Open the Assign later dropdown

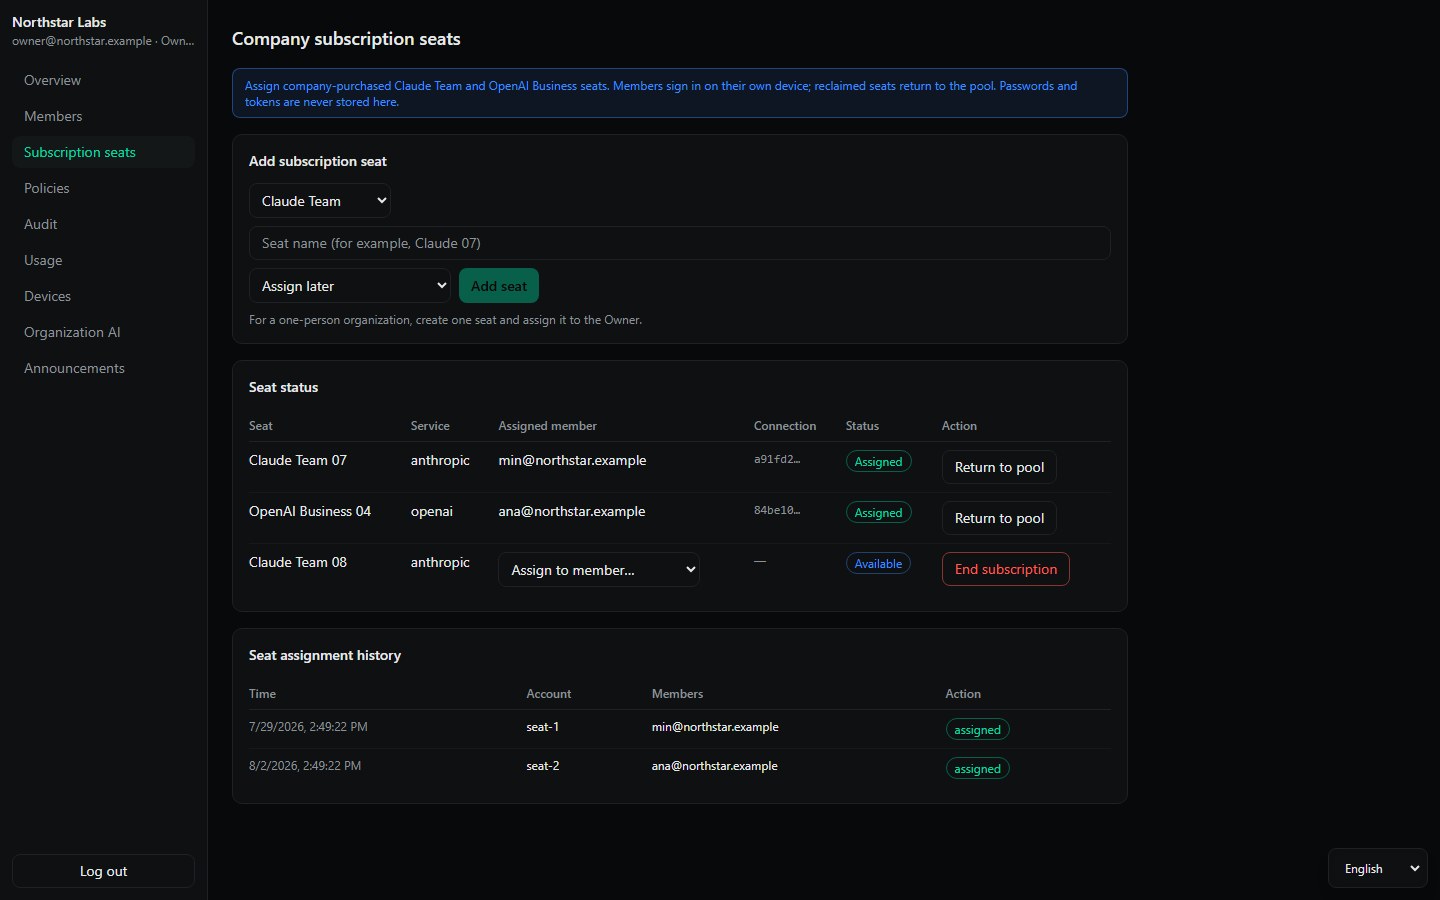[x=350, y=286]
